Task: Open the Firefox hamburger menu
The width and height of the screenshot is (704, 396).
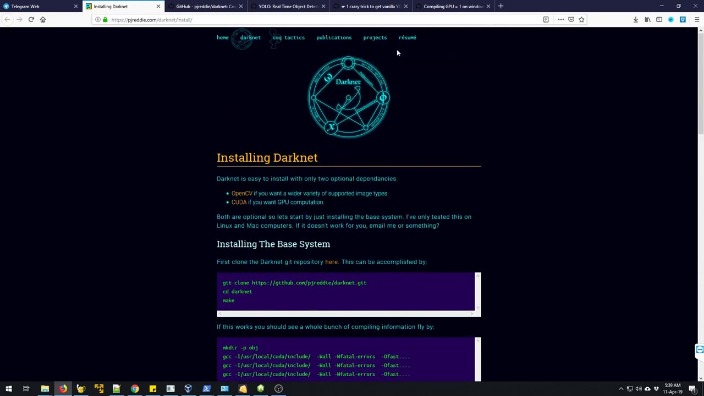Action: (697, 20)
